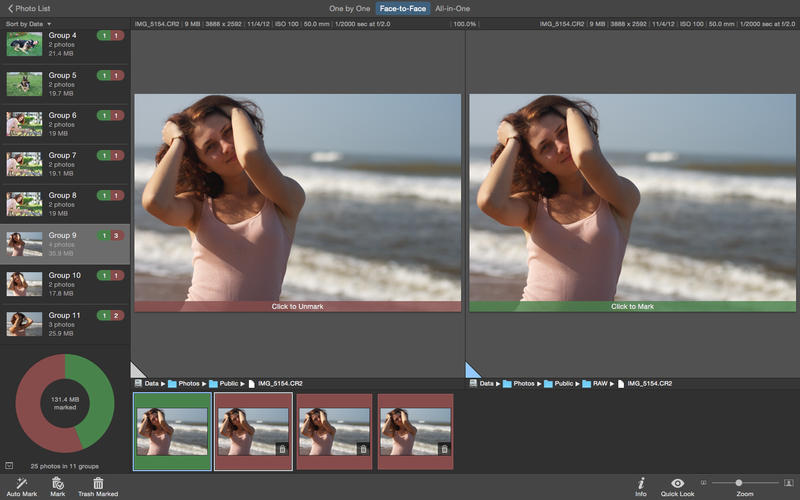The height and width of the screenshot is (500, 800).
Task: Select Group 10 in the photo list
Action: tap(64, 284)
